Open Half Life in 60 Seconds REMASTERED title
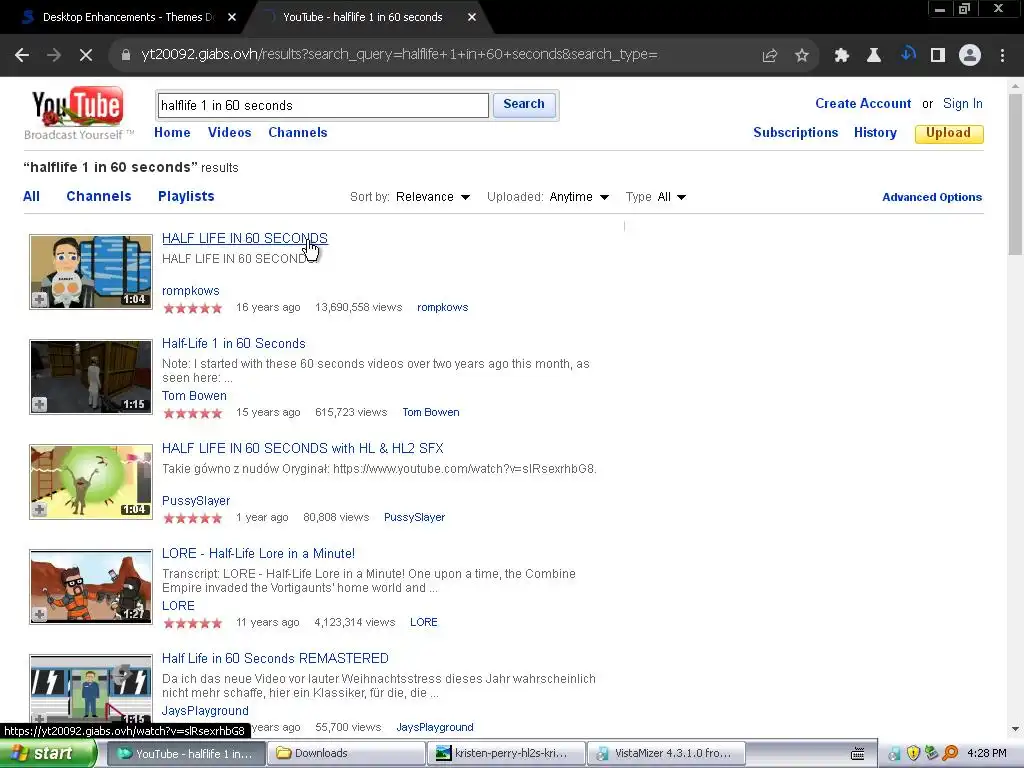 (275, 658)
